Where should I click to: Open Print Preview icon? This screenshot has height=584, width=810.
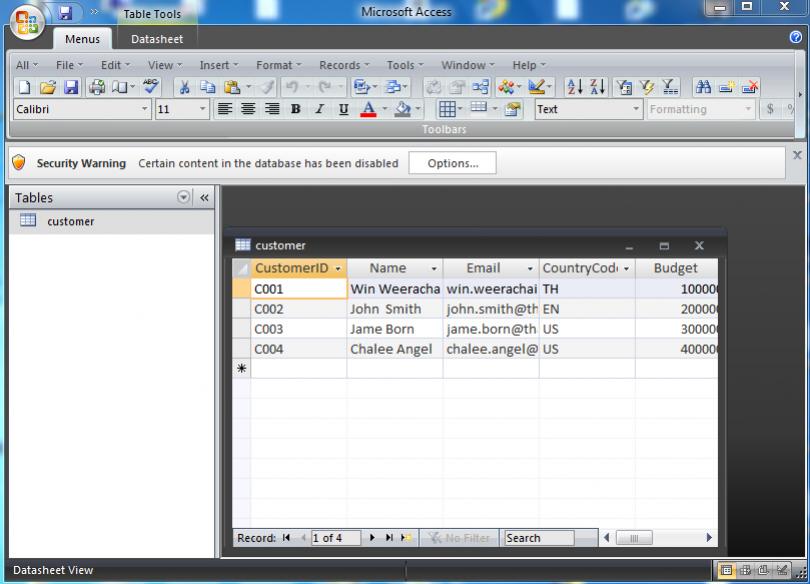120,87
